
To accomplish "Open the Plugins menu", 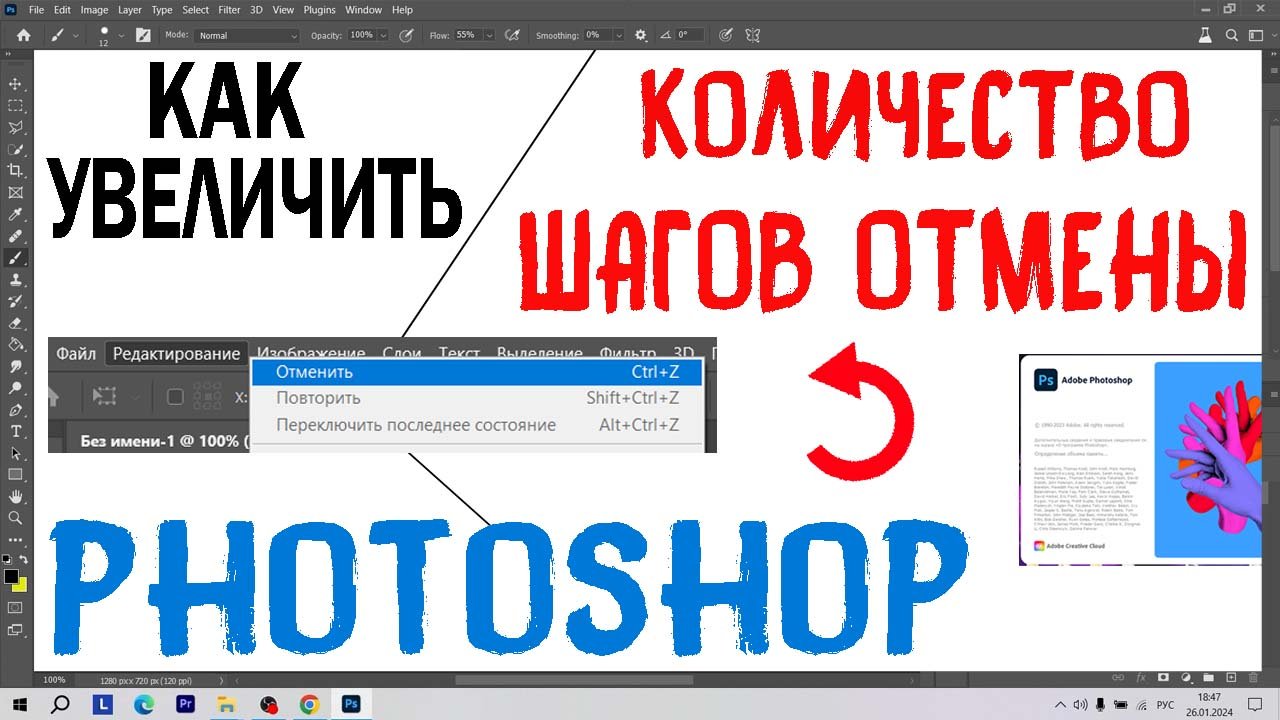I will pyautogui.click(x=320, y=9).
